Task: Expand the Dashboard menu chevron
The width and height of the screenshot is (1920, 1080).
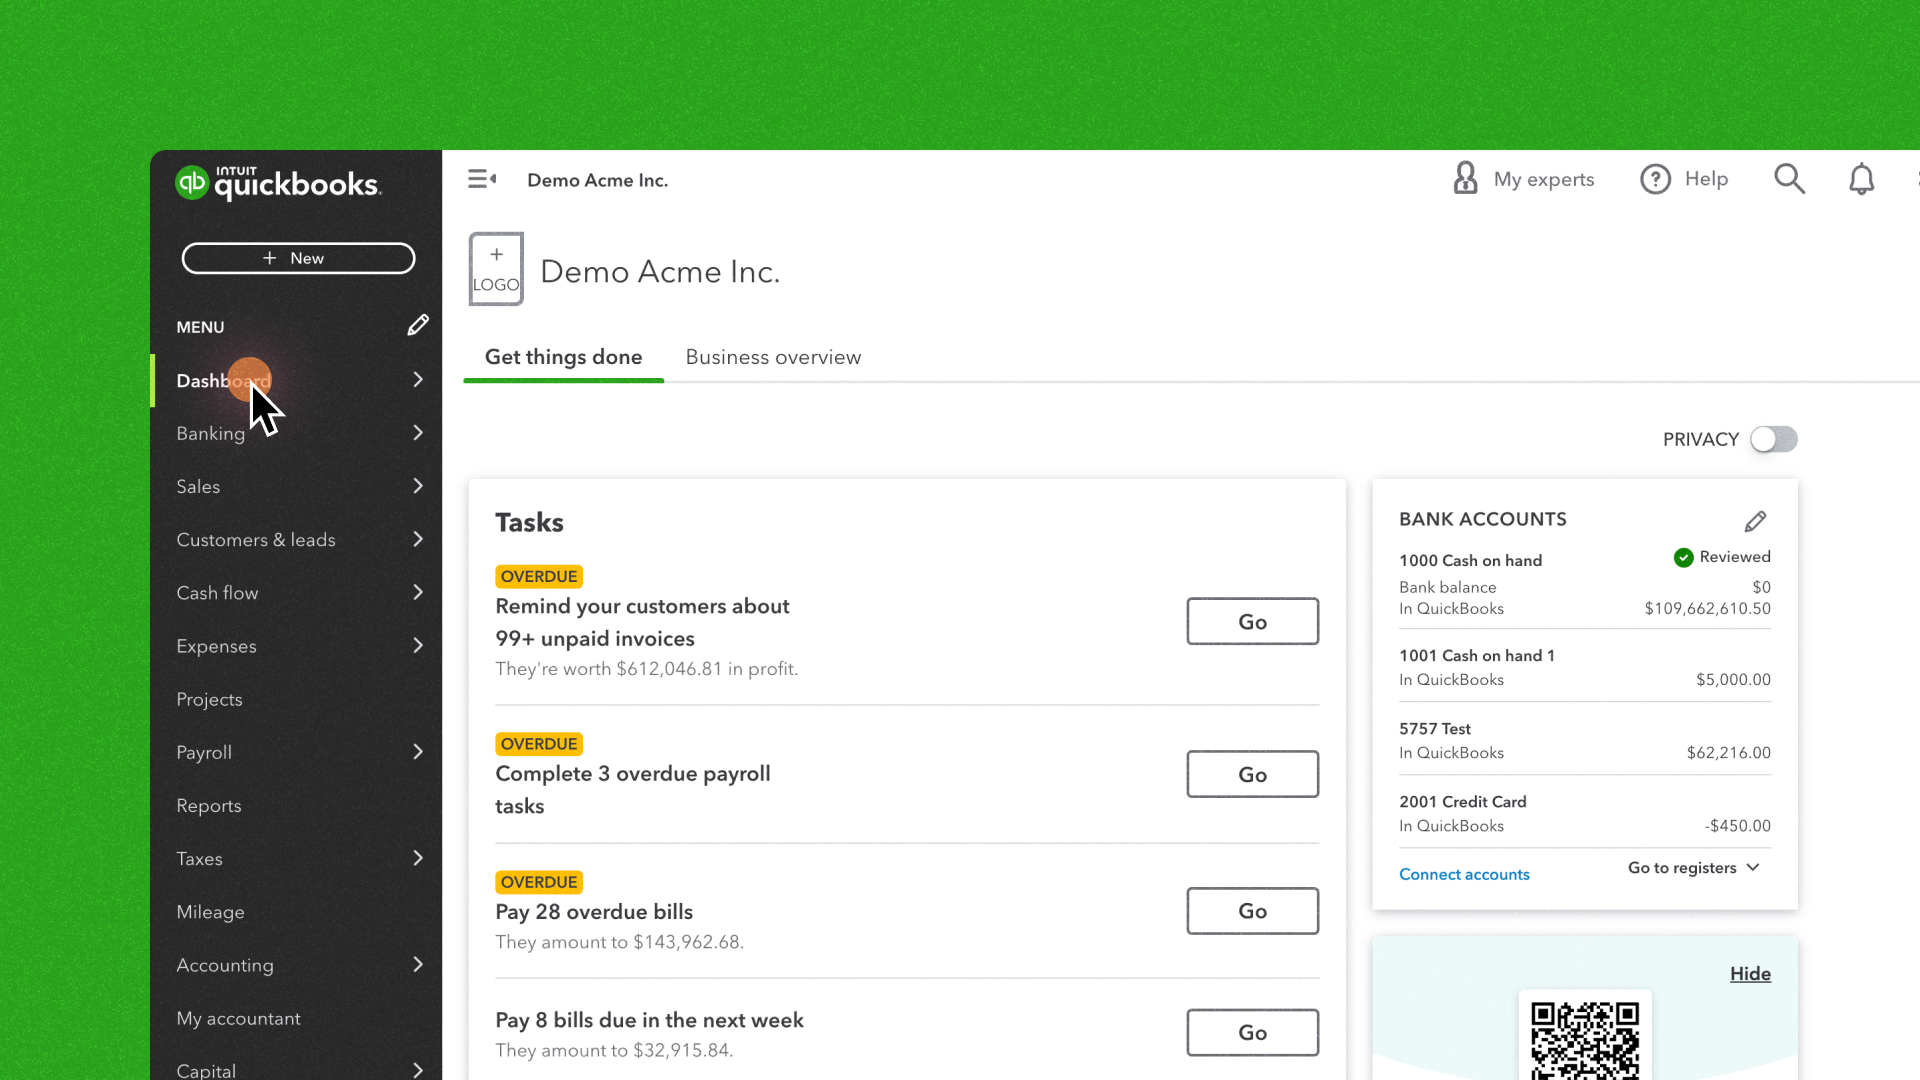Action: pos(418,380)
